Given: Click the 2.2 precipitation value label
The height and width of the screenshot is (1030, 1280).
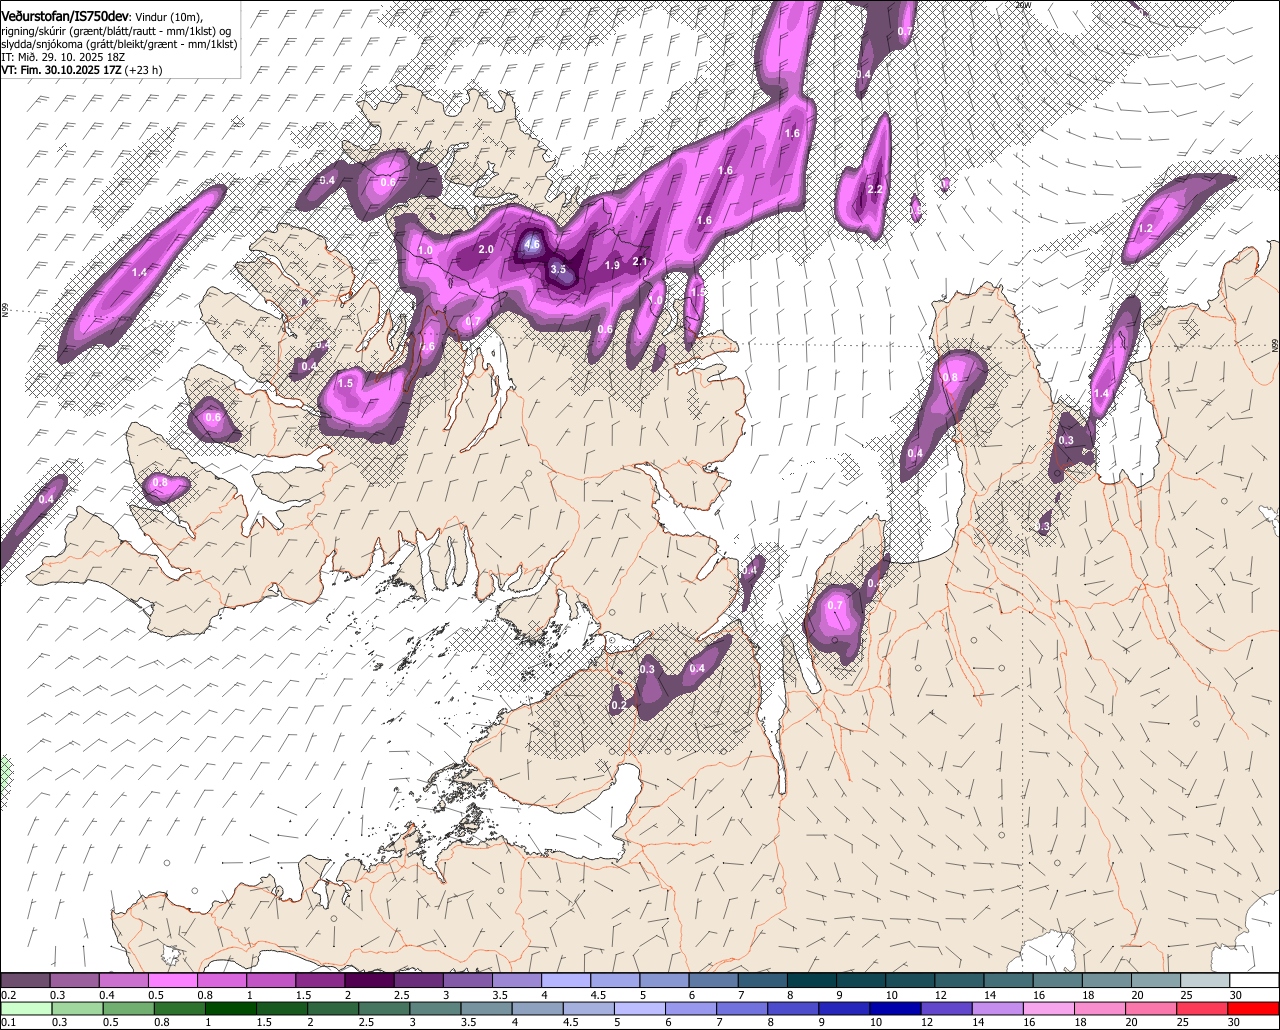Looking at the screenshot, I should pyautogui.click(x=875, y=190).
